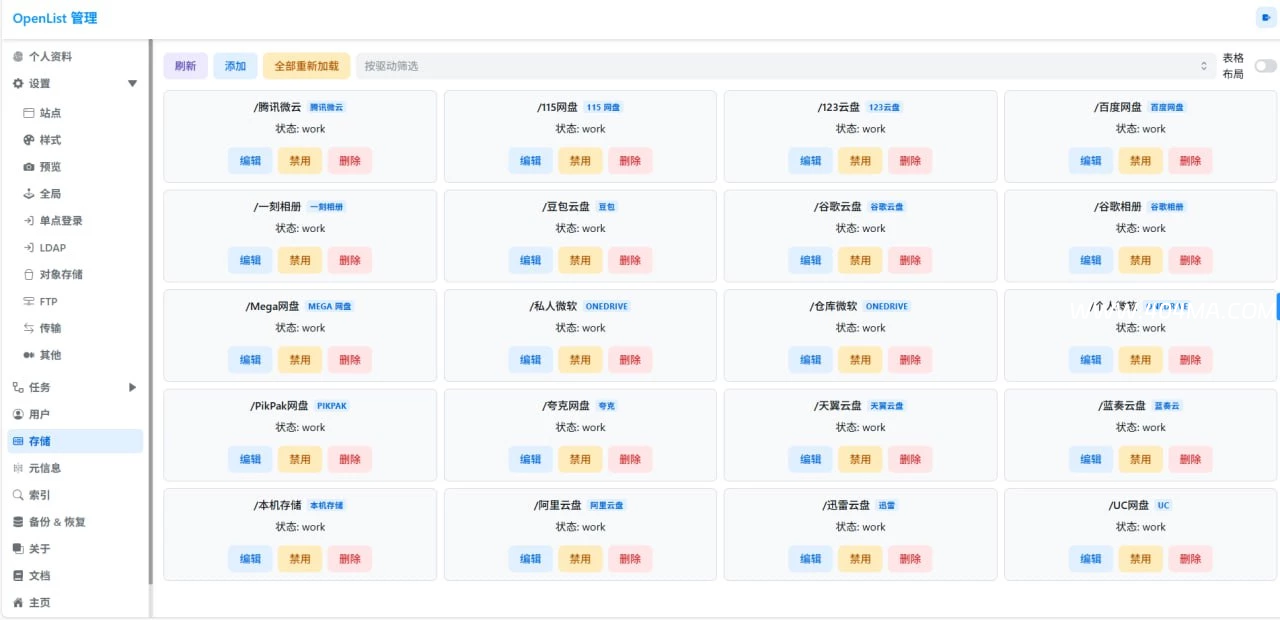1280x620 pixels.
Task: Click the MEGA 网盘 driver tag
Action: click(x=330, y=307)
